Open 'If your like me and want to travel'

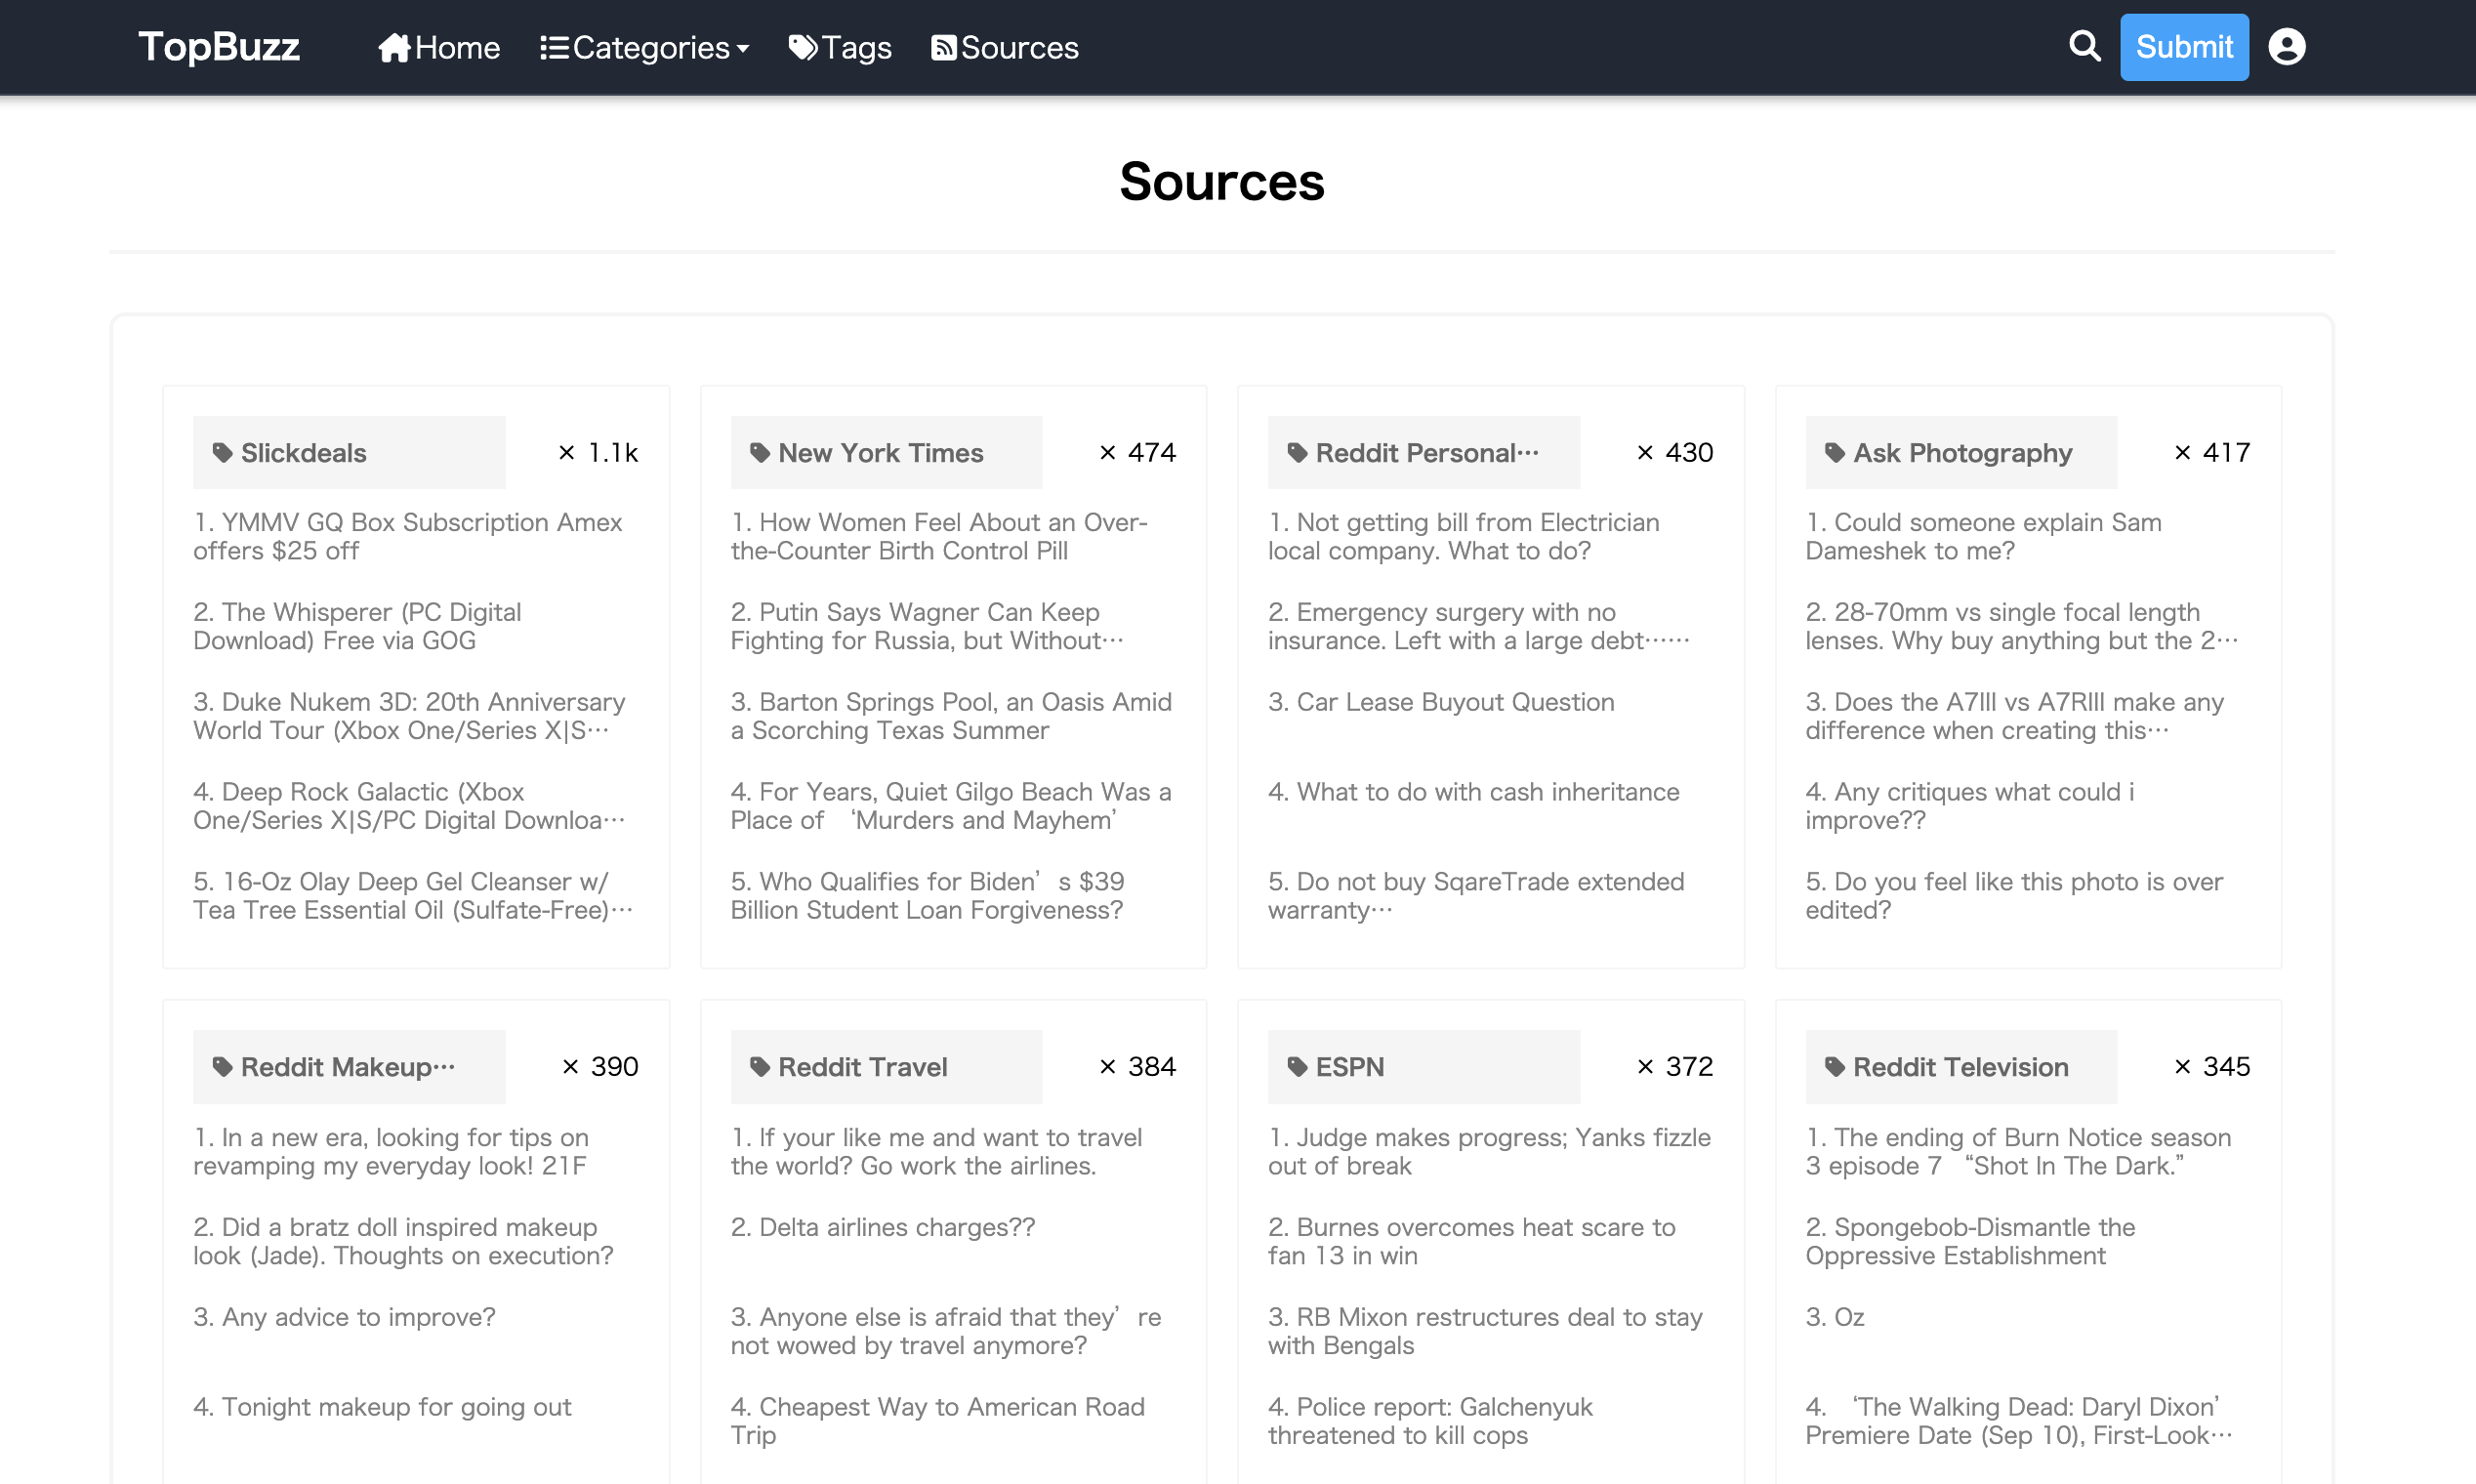click(936, 1152)
